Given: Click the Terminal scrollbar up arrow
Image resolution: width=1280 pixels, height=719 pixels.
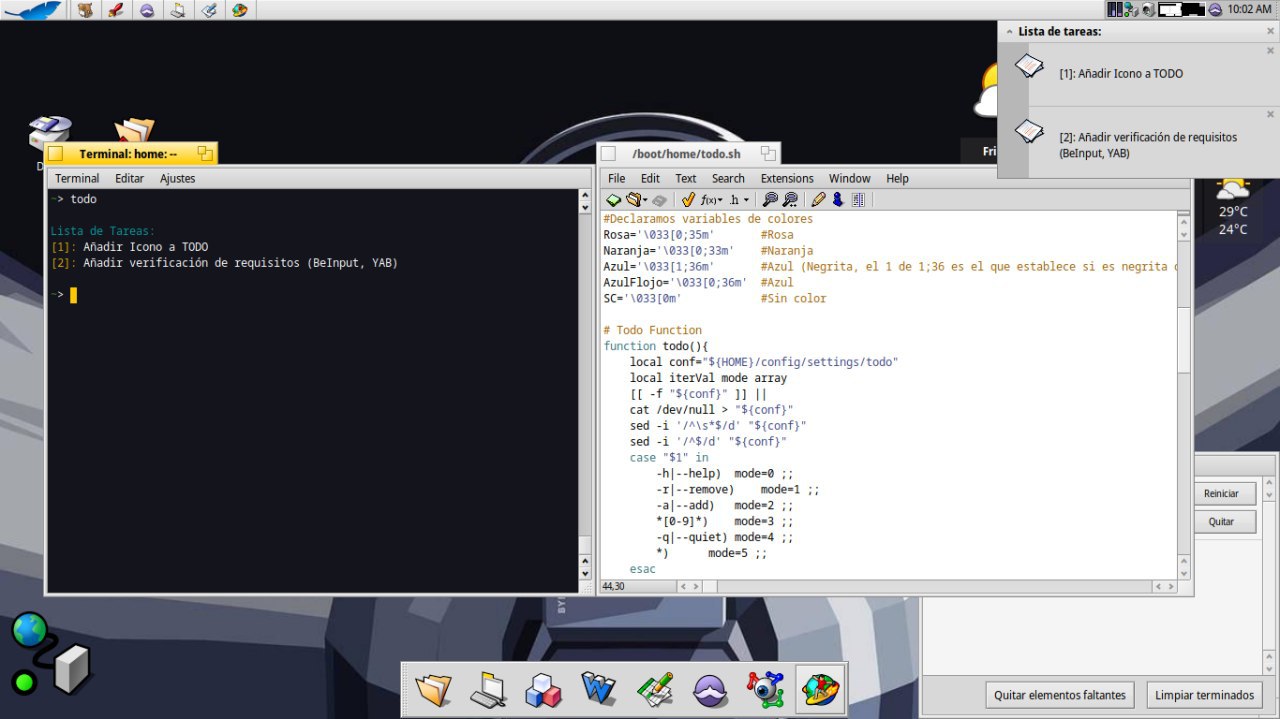Looking at the screenshot, I should tap(585, 197).
